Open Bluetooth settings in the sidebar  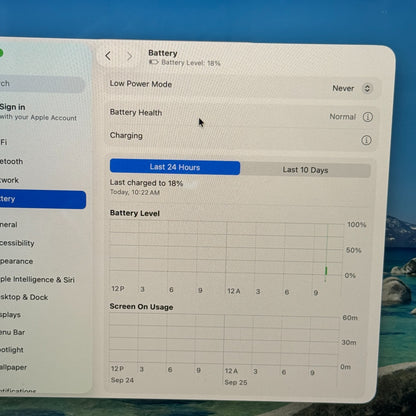point(12,161)
